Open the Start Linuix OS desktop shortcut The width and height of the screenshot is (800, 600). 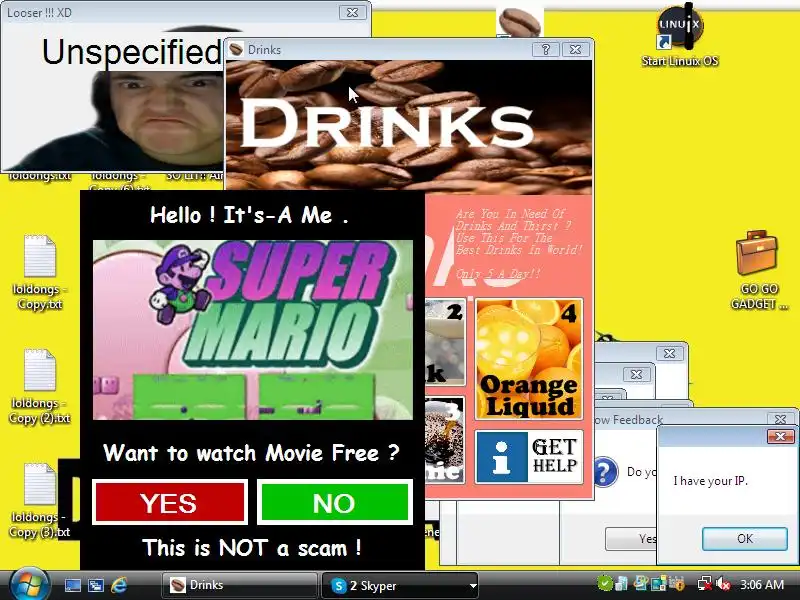click(680, 36)
